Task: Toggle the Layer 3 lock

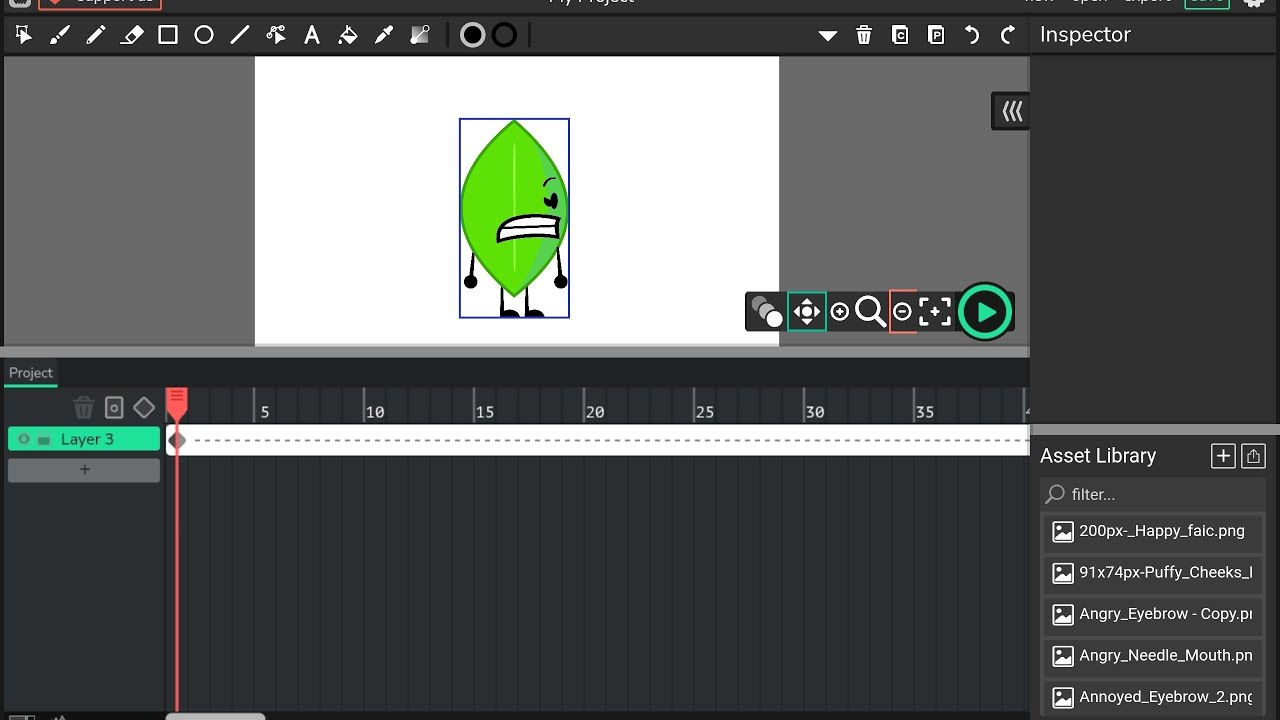Action: click(x=44, y=440)
